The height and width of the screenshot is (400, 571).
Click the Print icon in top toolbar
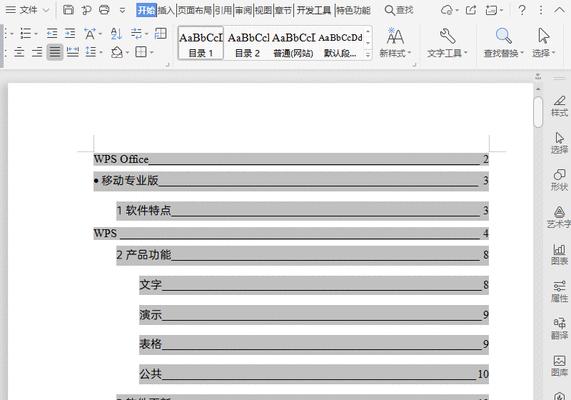point(105,10)
